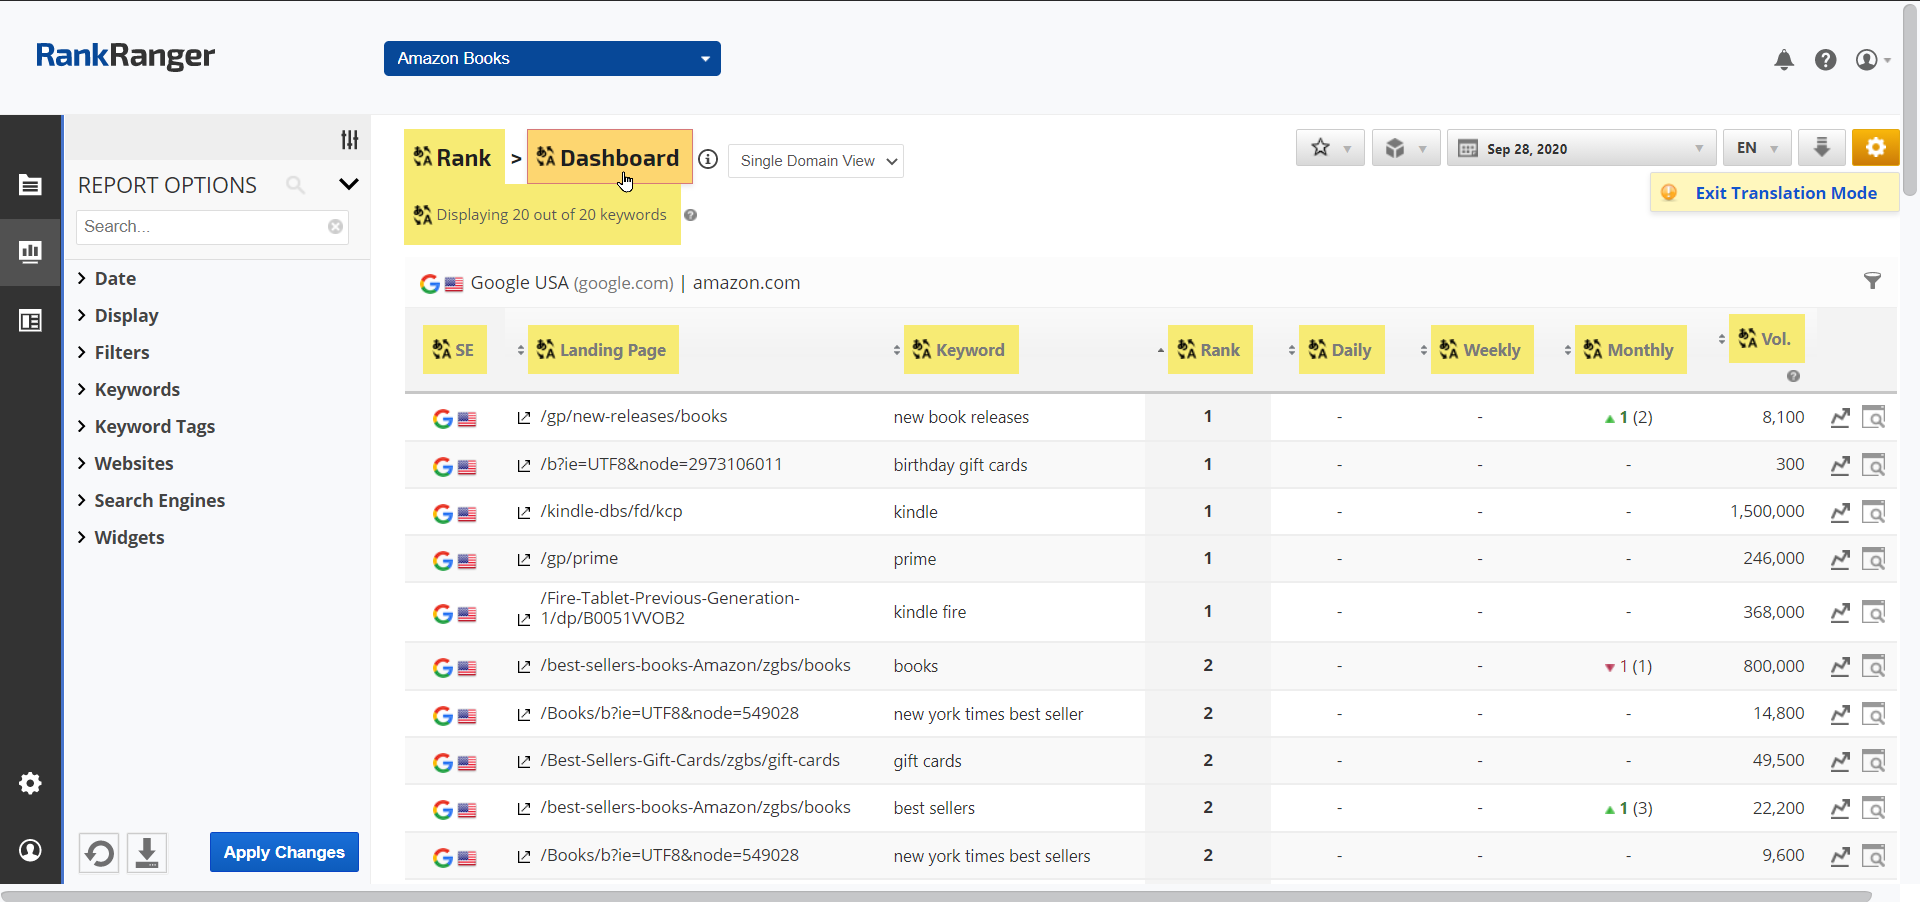1920x902 pixels.
Task: Expand the Search Engines options
Action: pos(159,501)
